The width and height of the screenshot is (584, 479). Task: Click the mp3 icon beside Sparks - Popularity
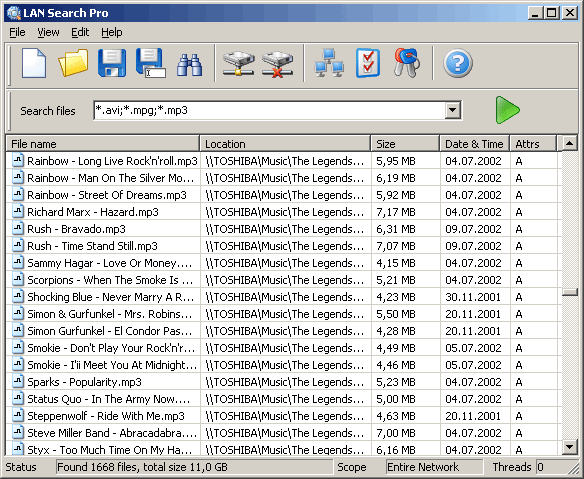coord(18,381)
